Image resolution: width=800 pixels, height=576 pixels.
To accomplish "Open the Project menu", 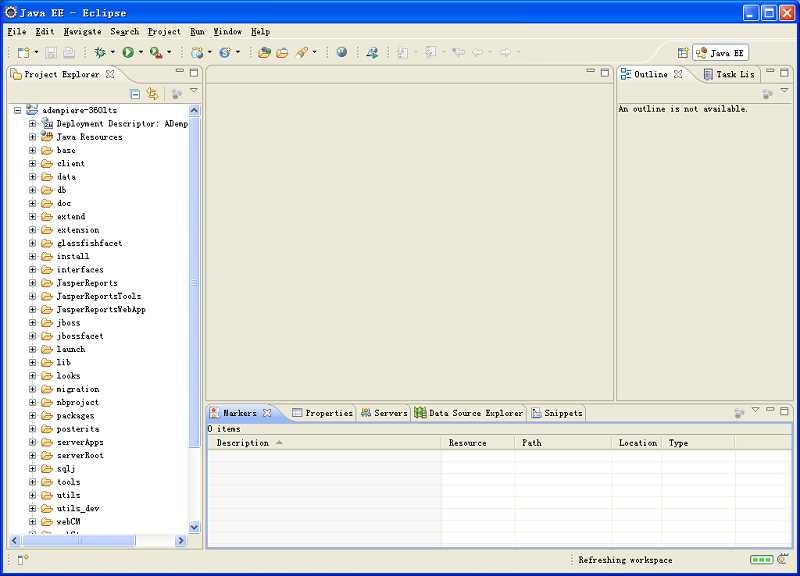I will pos(164,32).
